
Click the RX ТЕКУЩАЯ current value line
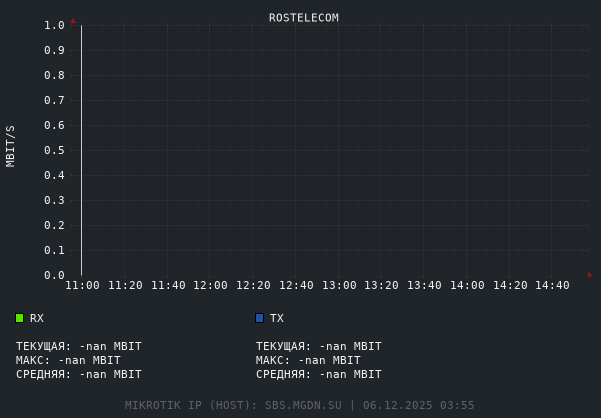(x=79, y=346)
